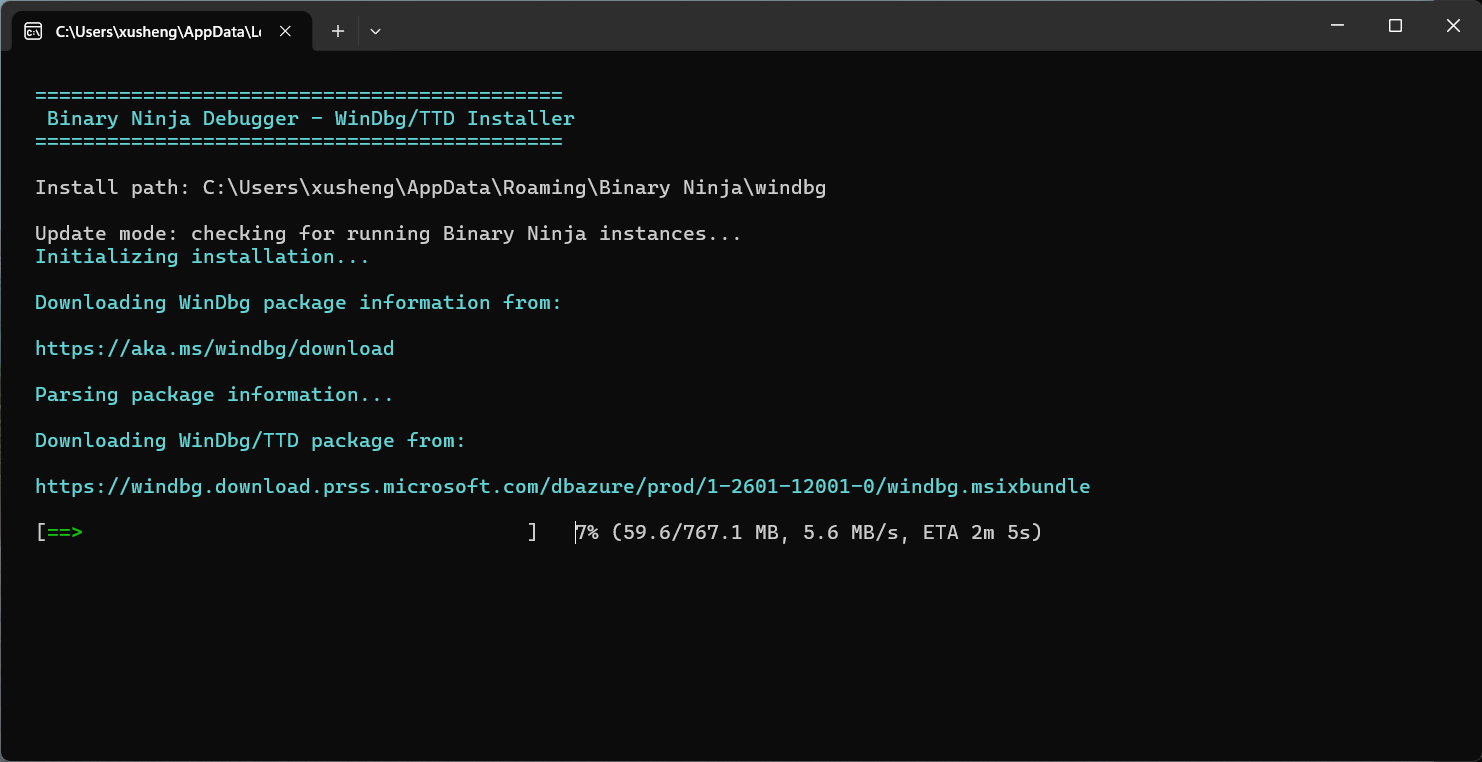Click the windbg.msixbundle download URL
This screenshot has height=762, width=1482.
point(562,486)
